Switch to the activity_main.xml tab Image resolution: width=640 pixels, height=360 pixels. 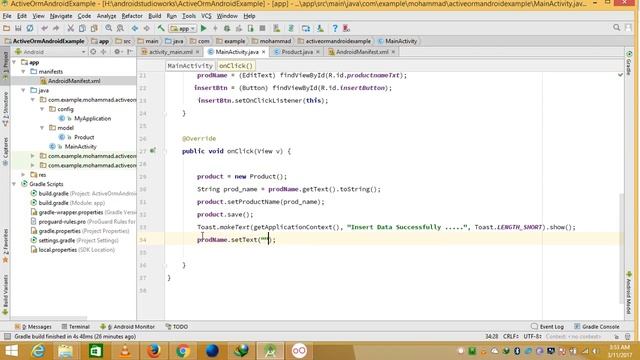coord(171,52)
